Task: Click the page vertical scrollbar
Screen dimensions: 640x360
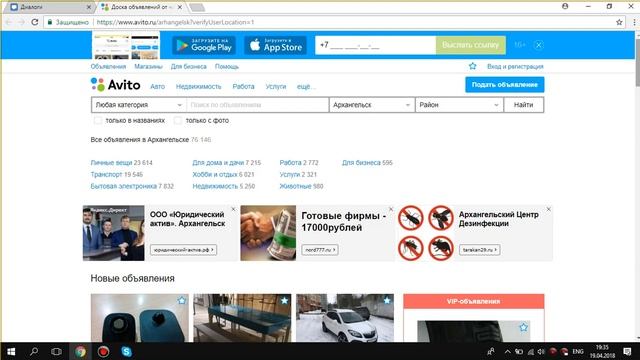Action: pyautogui.click(x=637, y=61)
